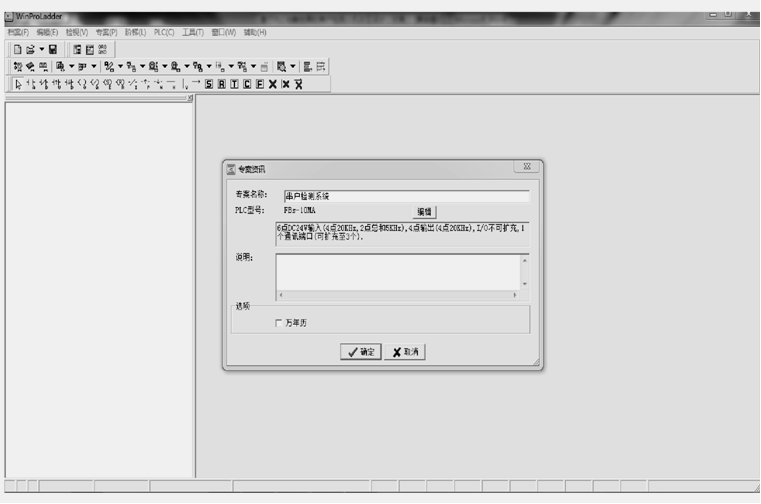The width and height of the screenshot is (761, 504).
Task: Select the arrow pointer tool
Action: tap(18, 84)
